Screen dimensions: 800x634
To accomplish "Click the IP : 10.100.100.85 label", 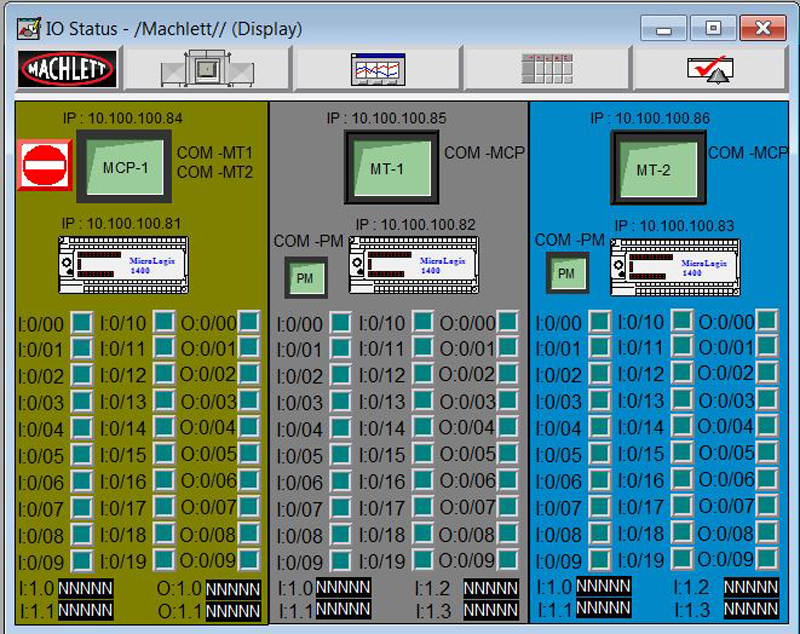I will tap(386, 118).
